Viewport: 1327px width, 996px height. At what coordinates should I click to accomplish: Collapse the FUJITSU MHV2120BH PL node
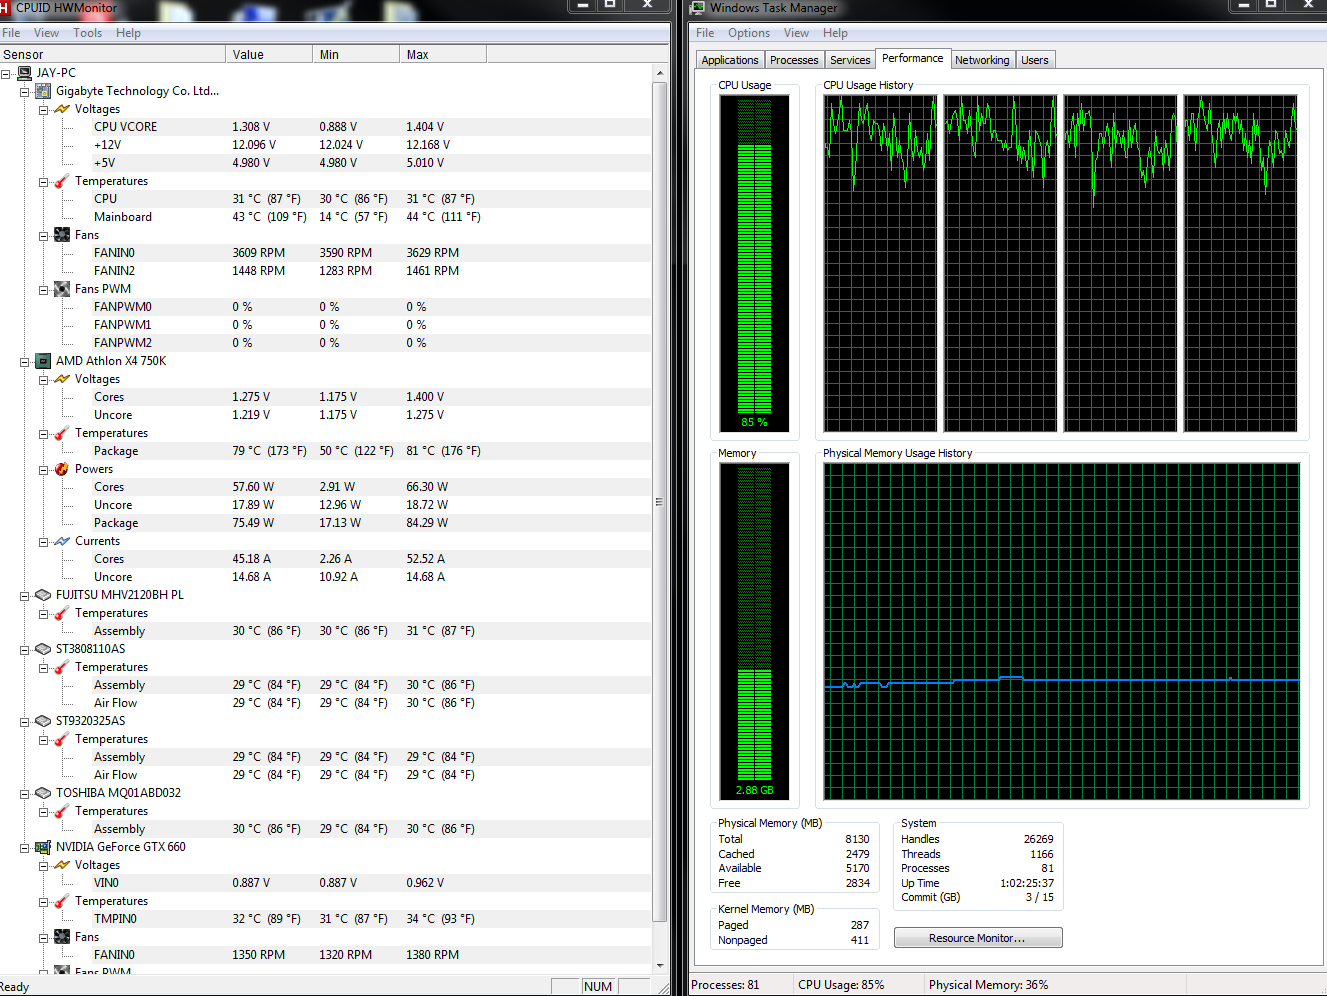(25, 596)
